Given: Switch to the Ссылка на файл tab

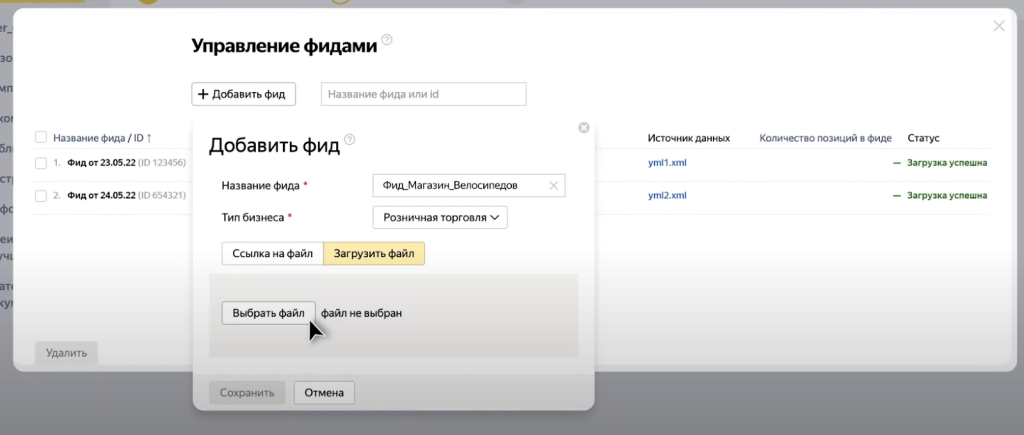Looking at the screenshot, I should point(272,253).
